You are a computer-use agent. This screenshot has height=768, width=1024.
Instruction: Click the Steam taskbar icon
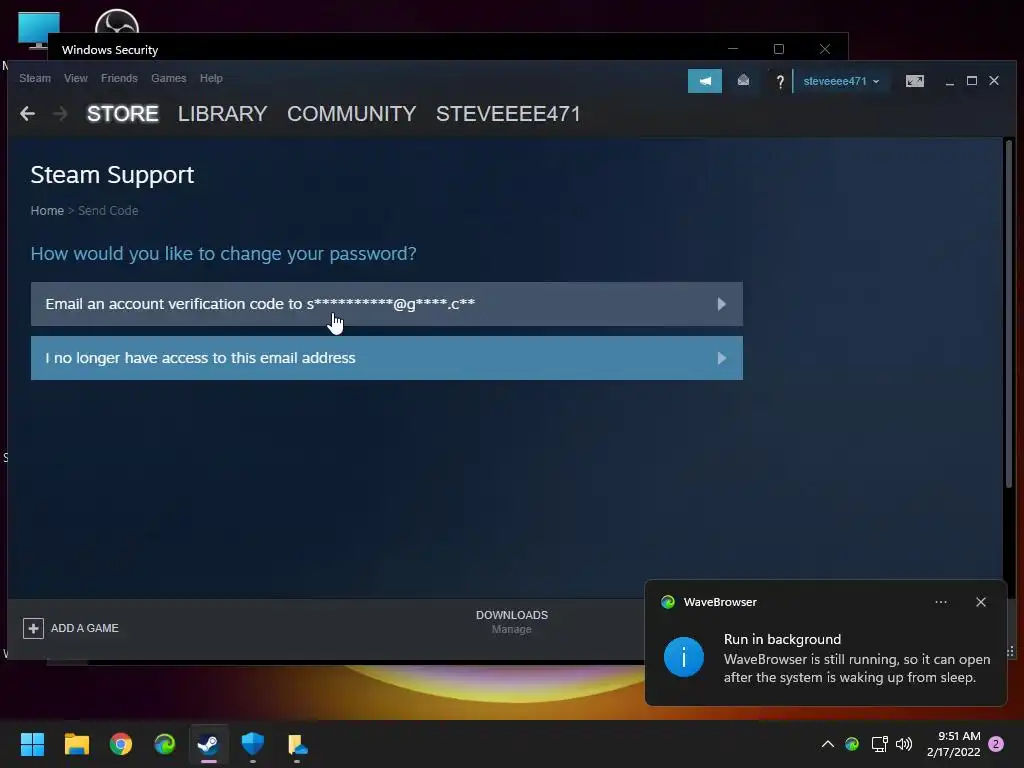pyautogui.click(x=209, y=744)
